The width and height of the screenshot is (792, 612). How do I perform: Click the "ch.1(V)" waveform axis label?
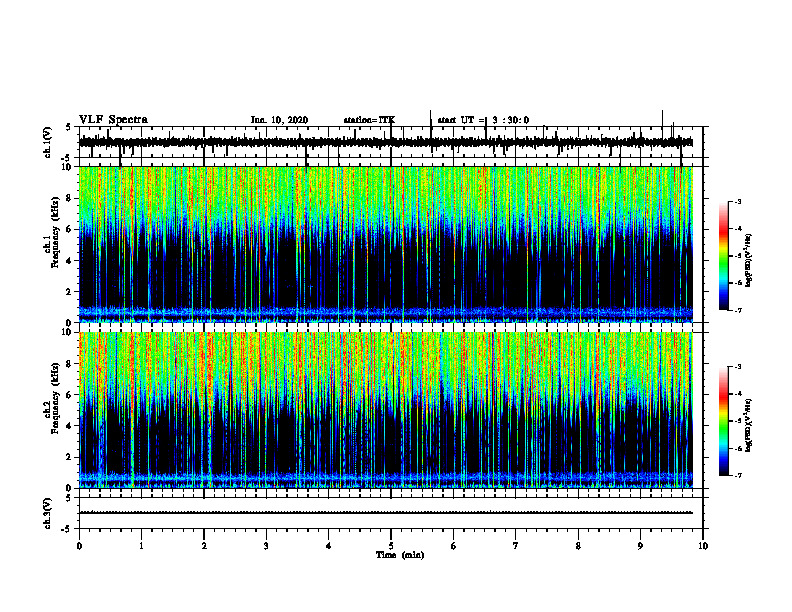(x=48, y=142)
